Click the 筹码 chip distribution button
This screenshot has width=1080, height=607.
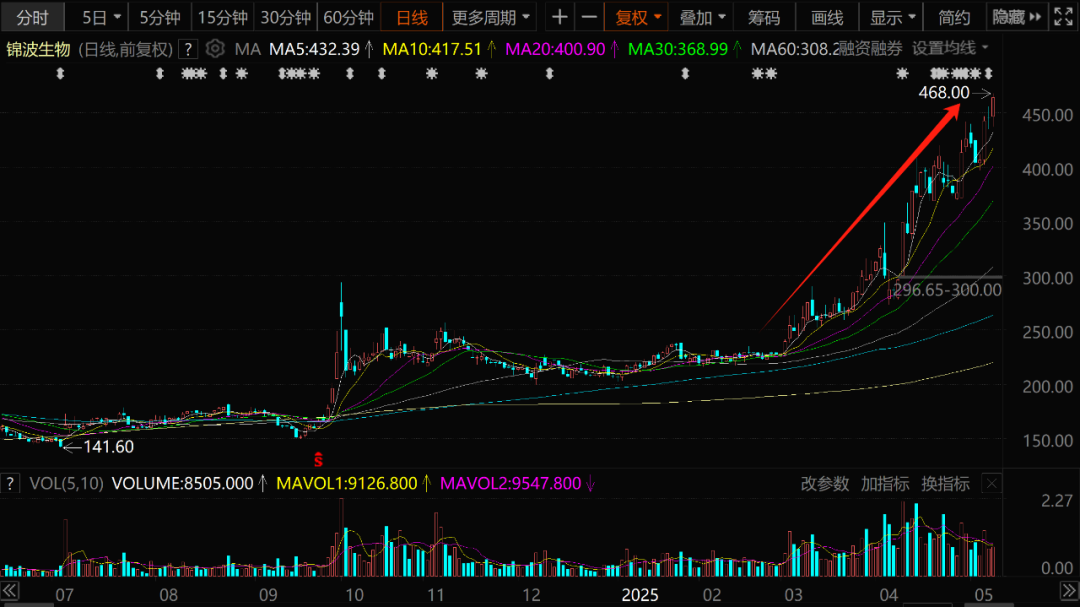pos(764,17)
